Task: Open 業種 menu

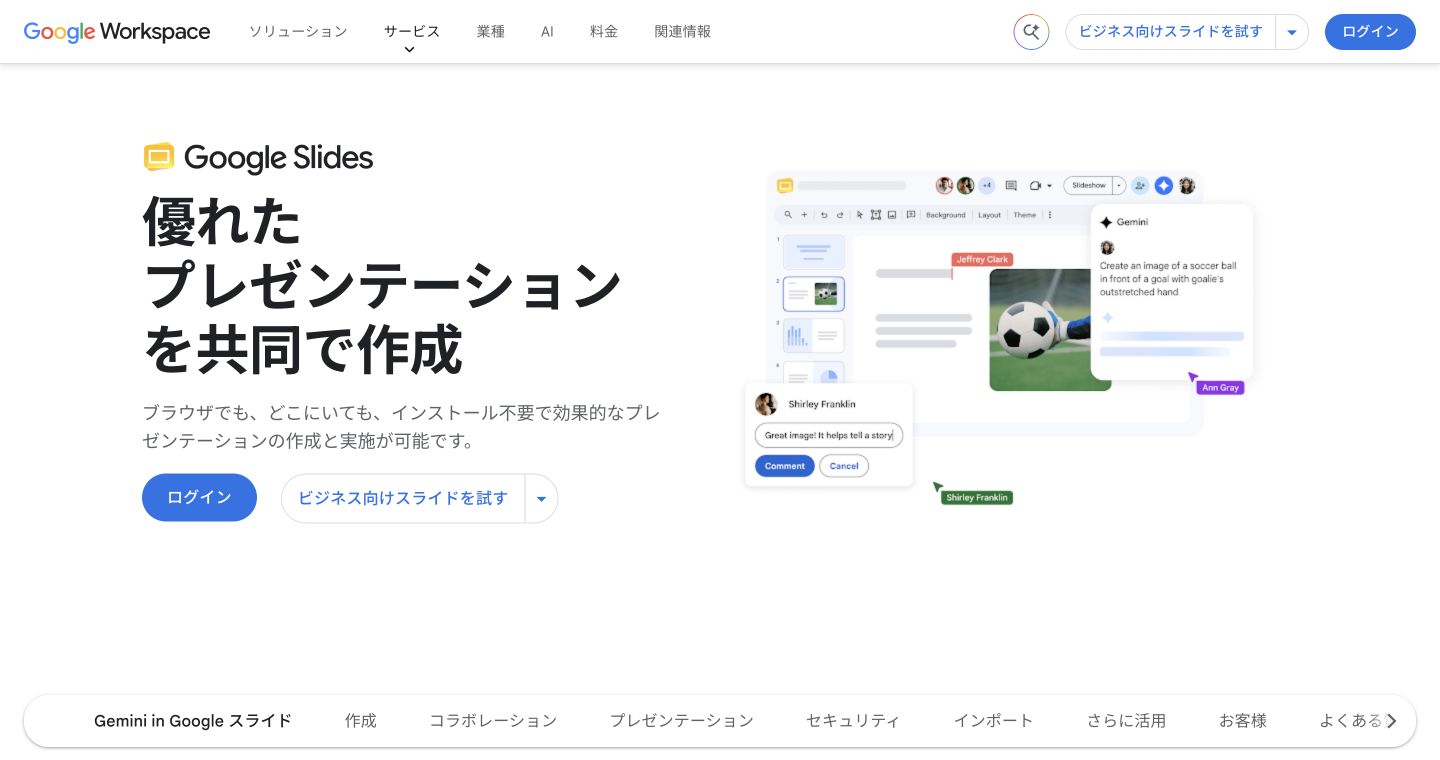Action: (x=491, y=32)
